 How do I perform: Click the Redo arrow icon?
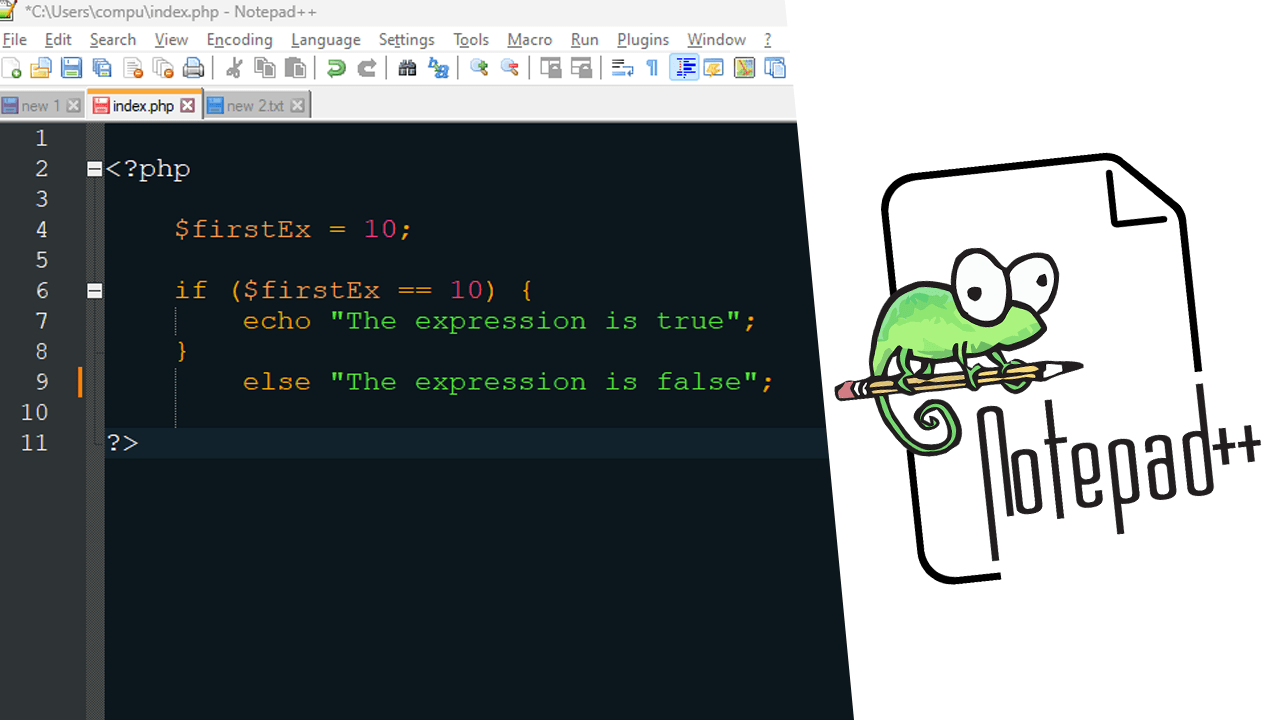click(x=367, y=68)
